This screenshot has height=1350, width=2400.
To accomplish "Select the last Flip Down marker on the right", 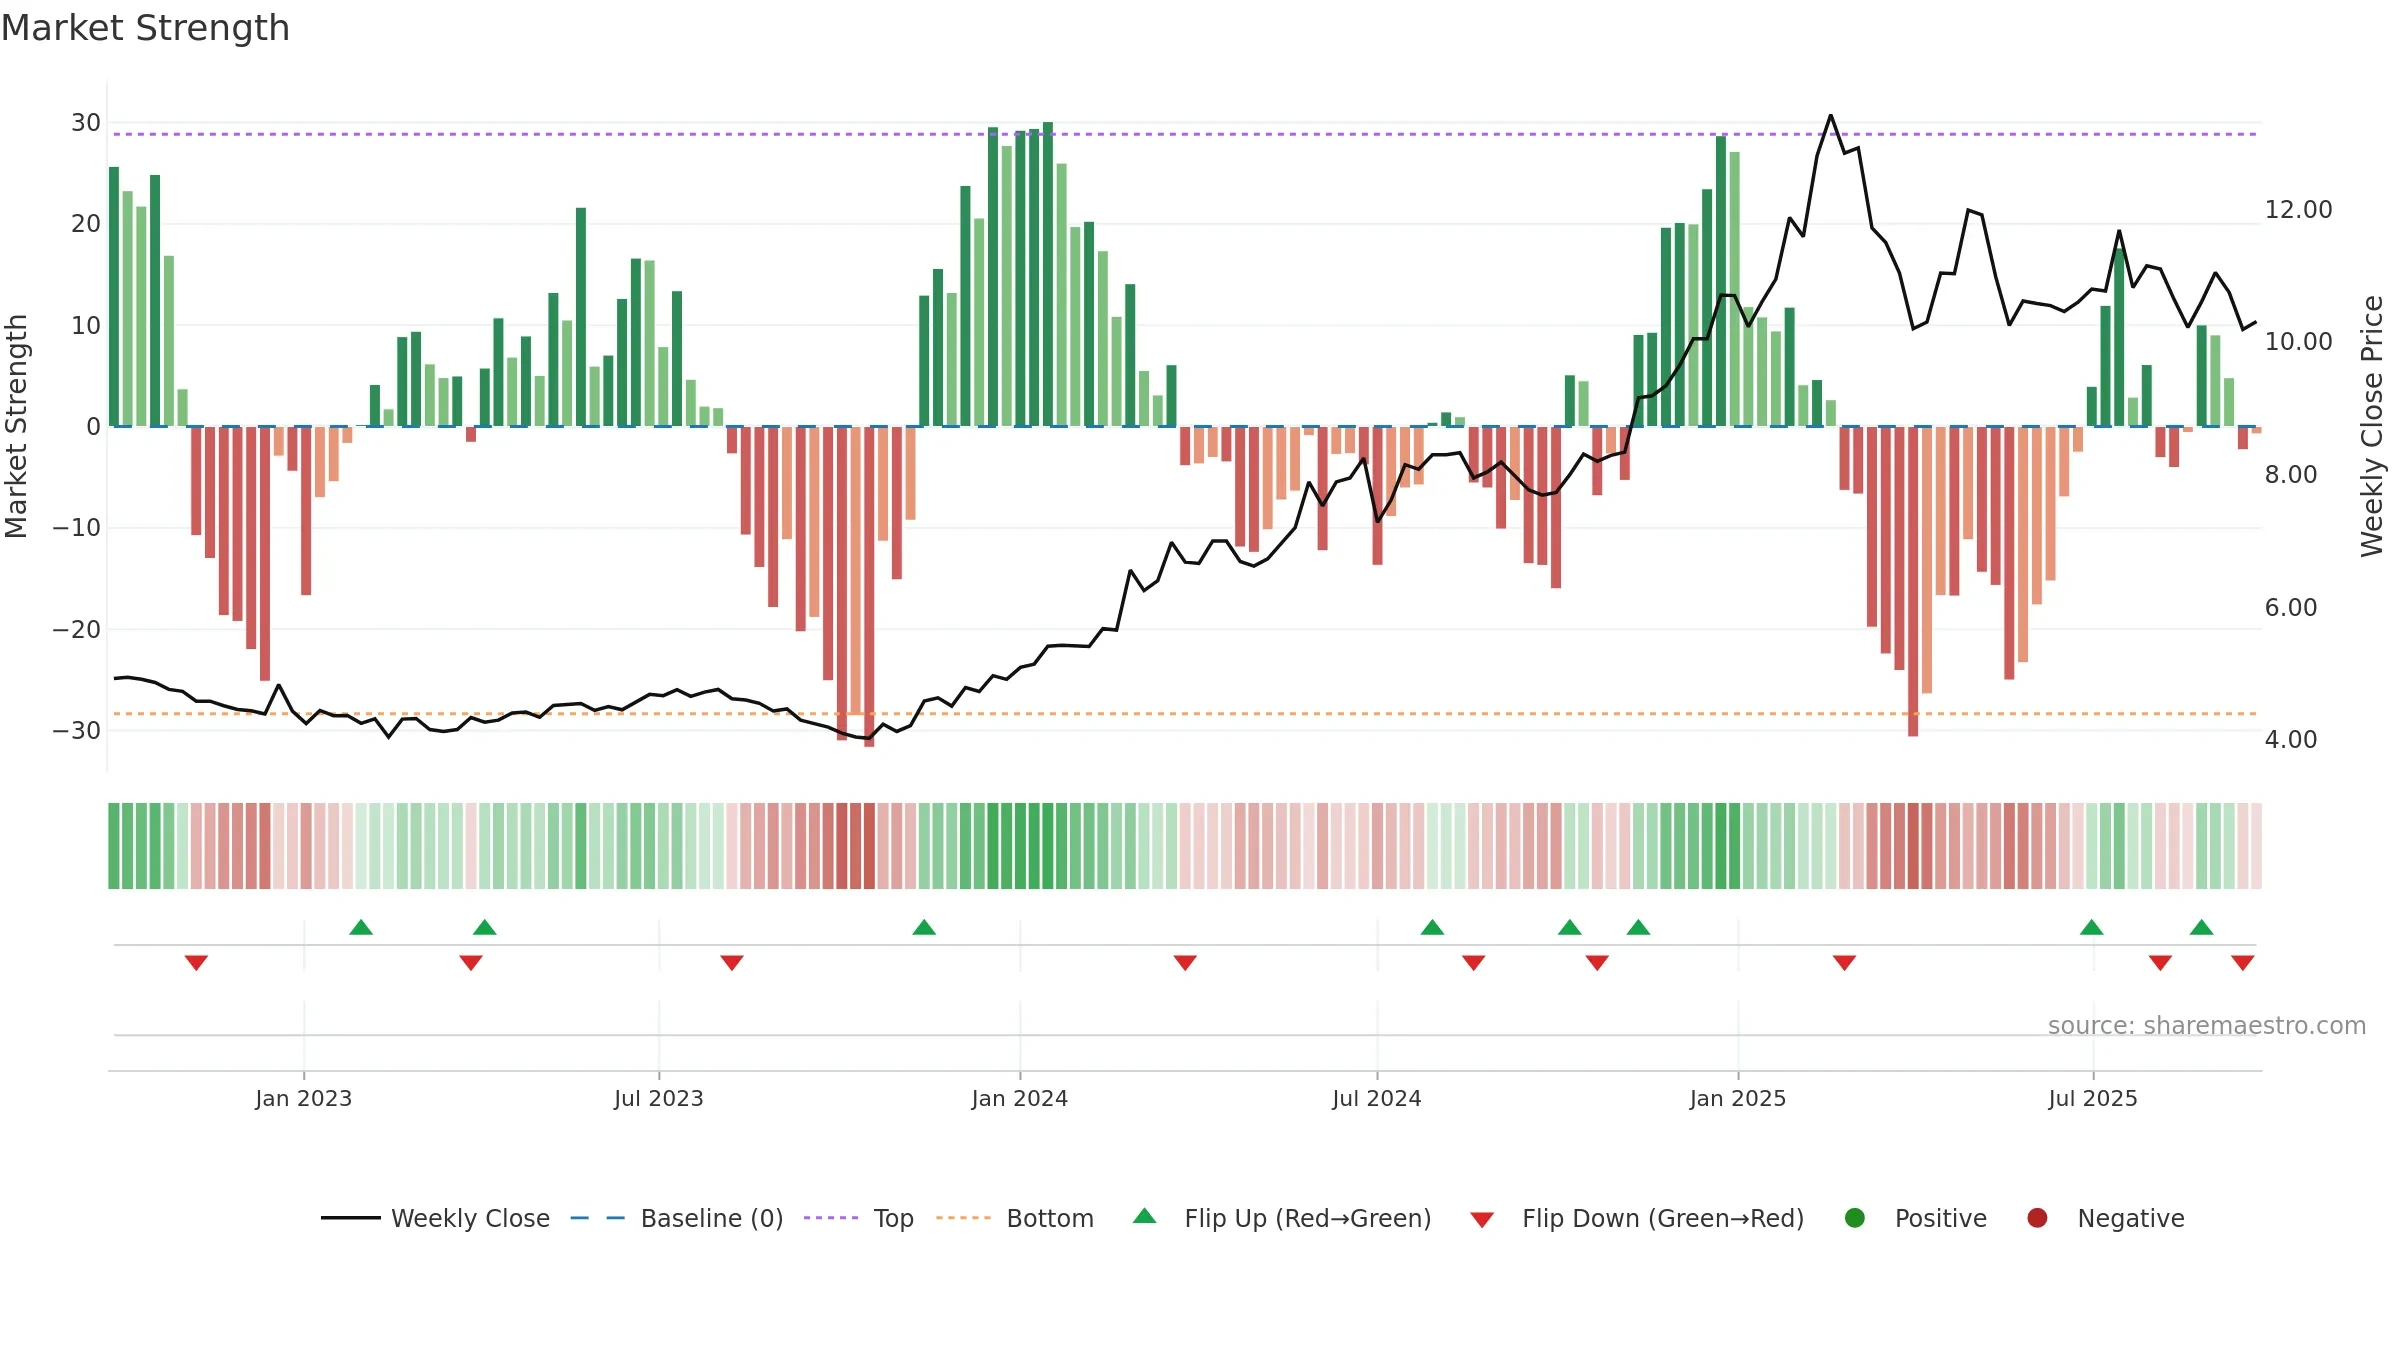I will coord(2243,963).
